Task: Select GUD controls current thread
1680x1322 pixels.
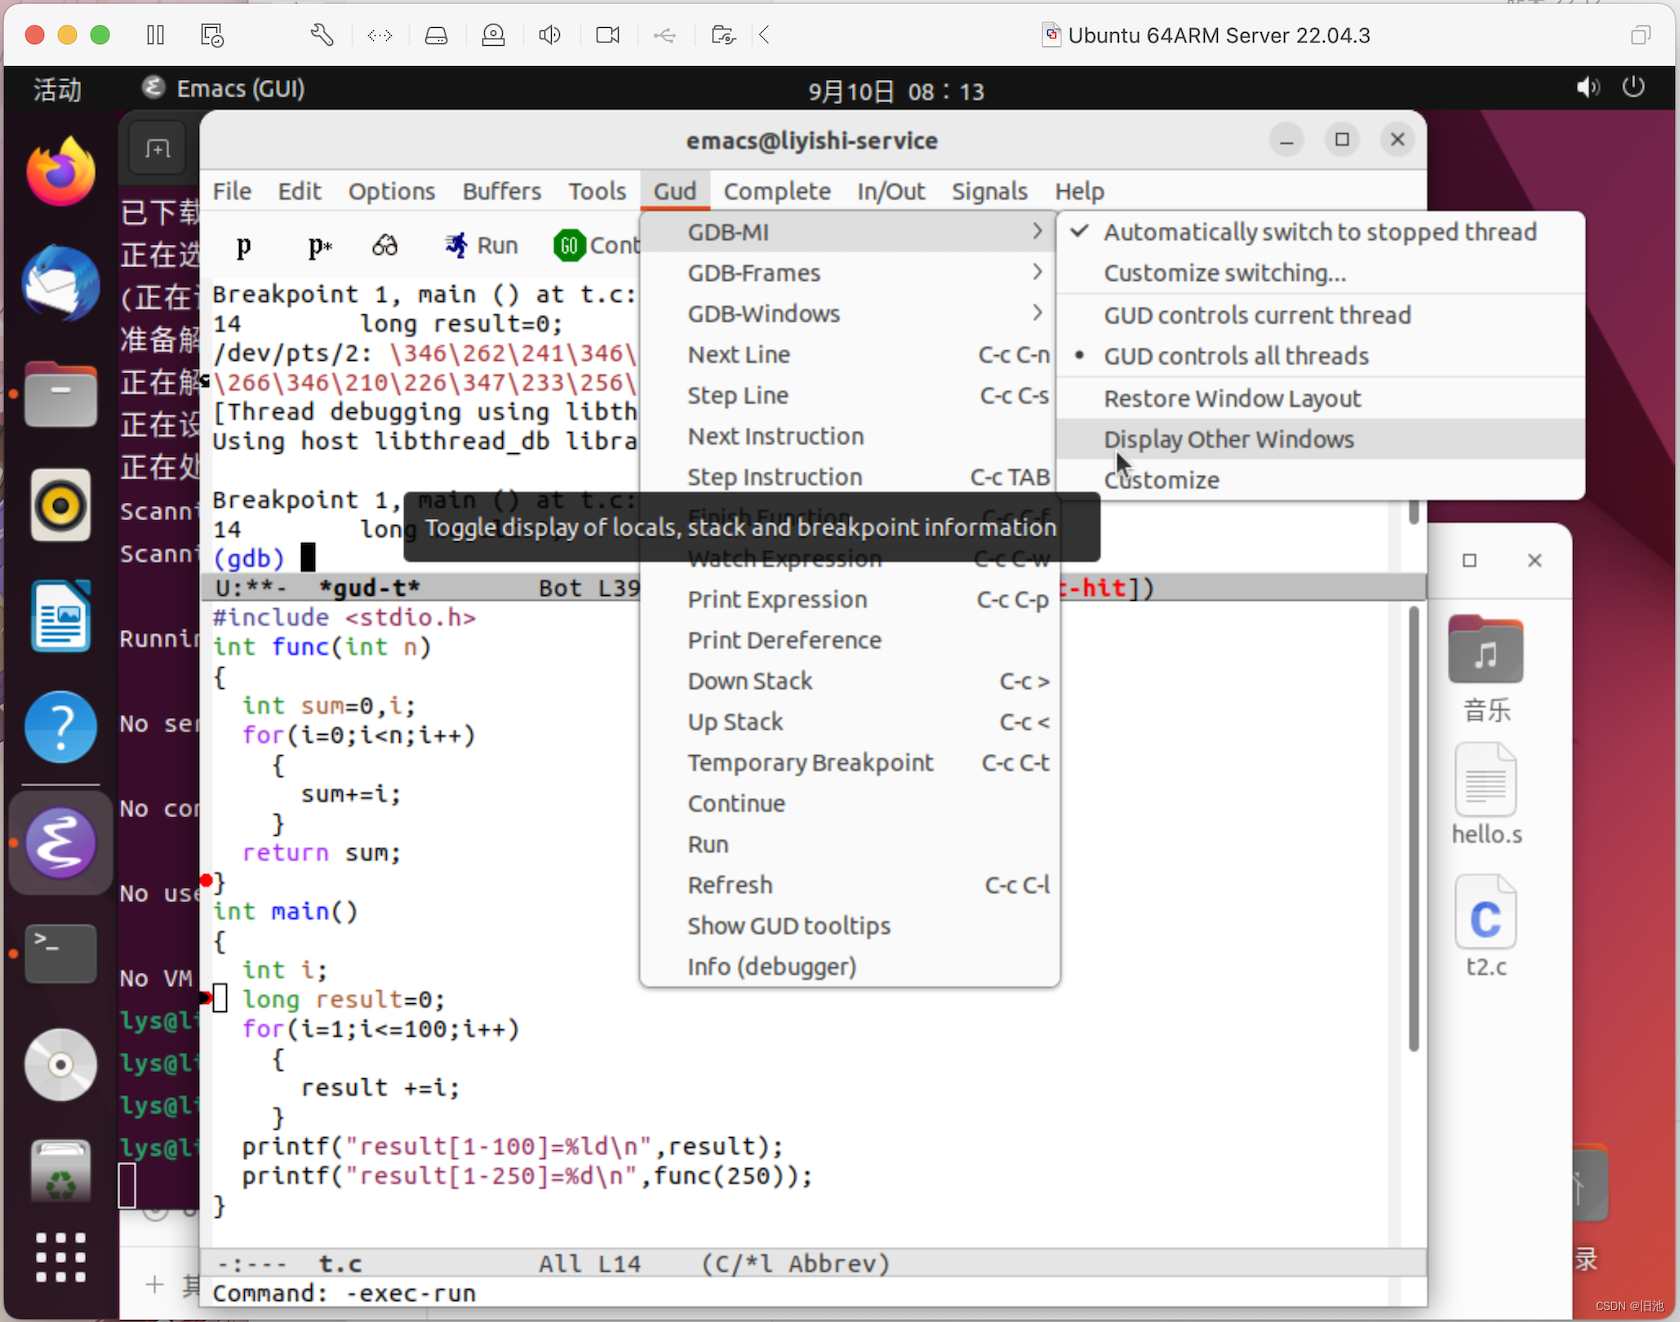Action: (x=1320, y=315)
